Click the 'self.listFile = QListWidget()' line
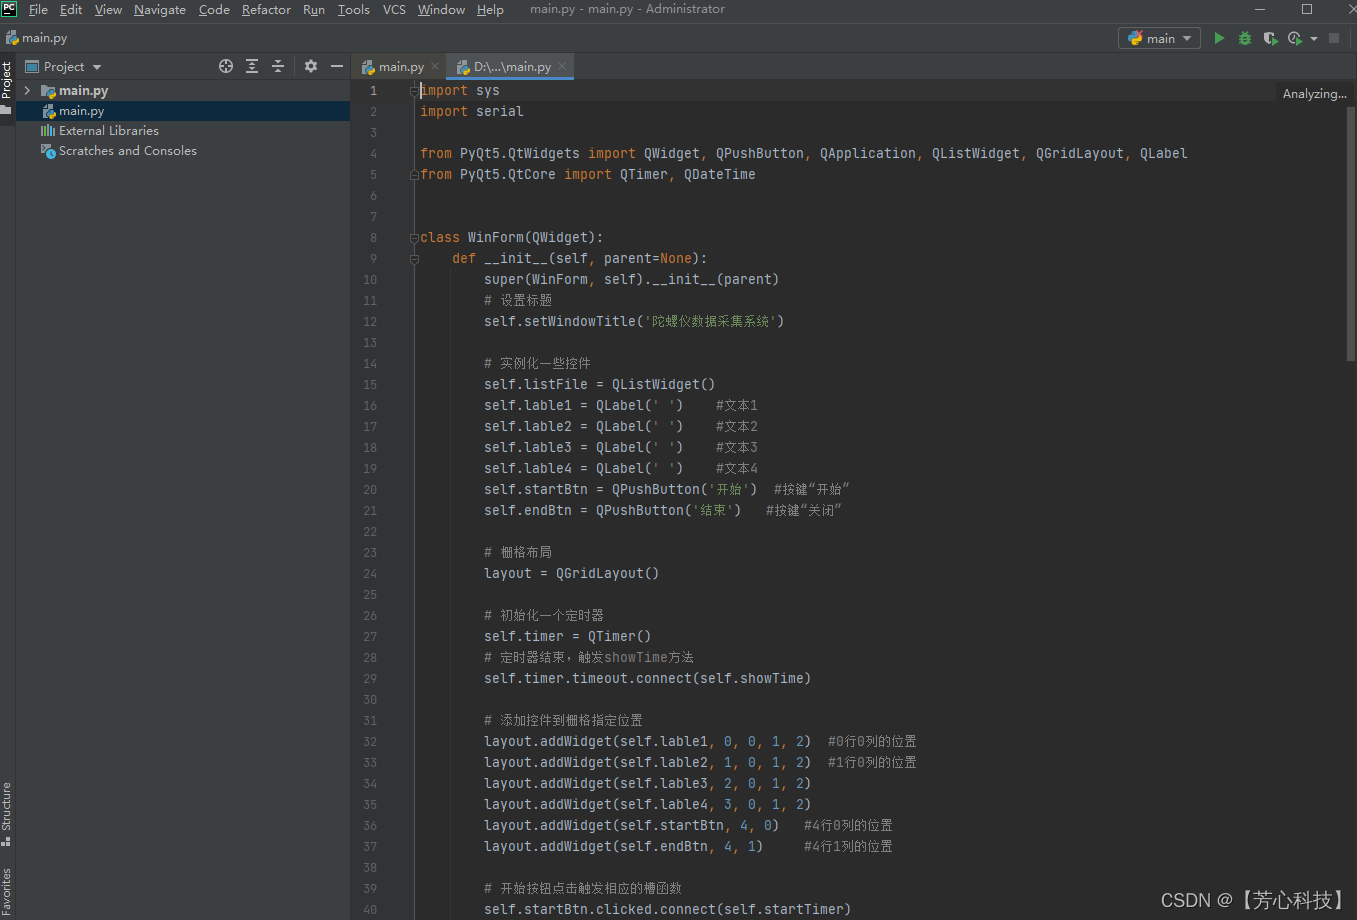1357x920 pixels. pyautogui.click(x=600, y=385)
